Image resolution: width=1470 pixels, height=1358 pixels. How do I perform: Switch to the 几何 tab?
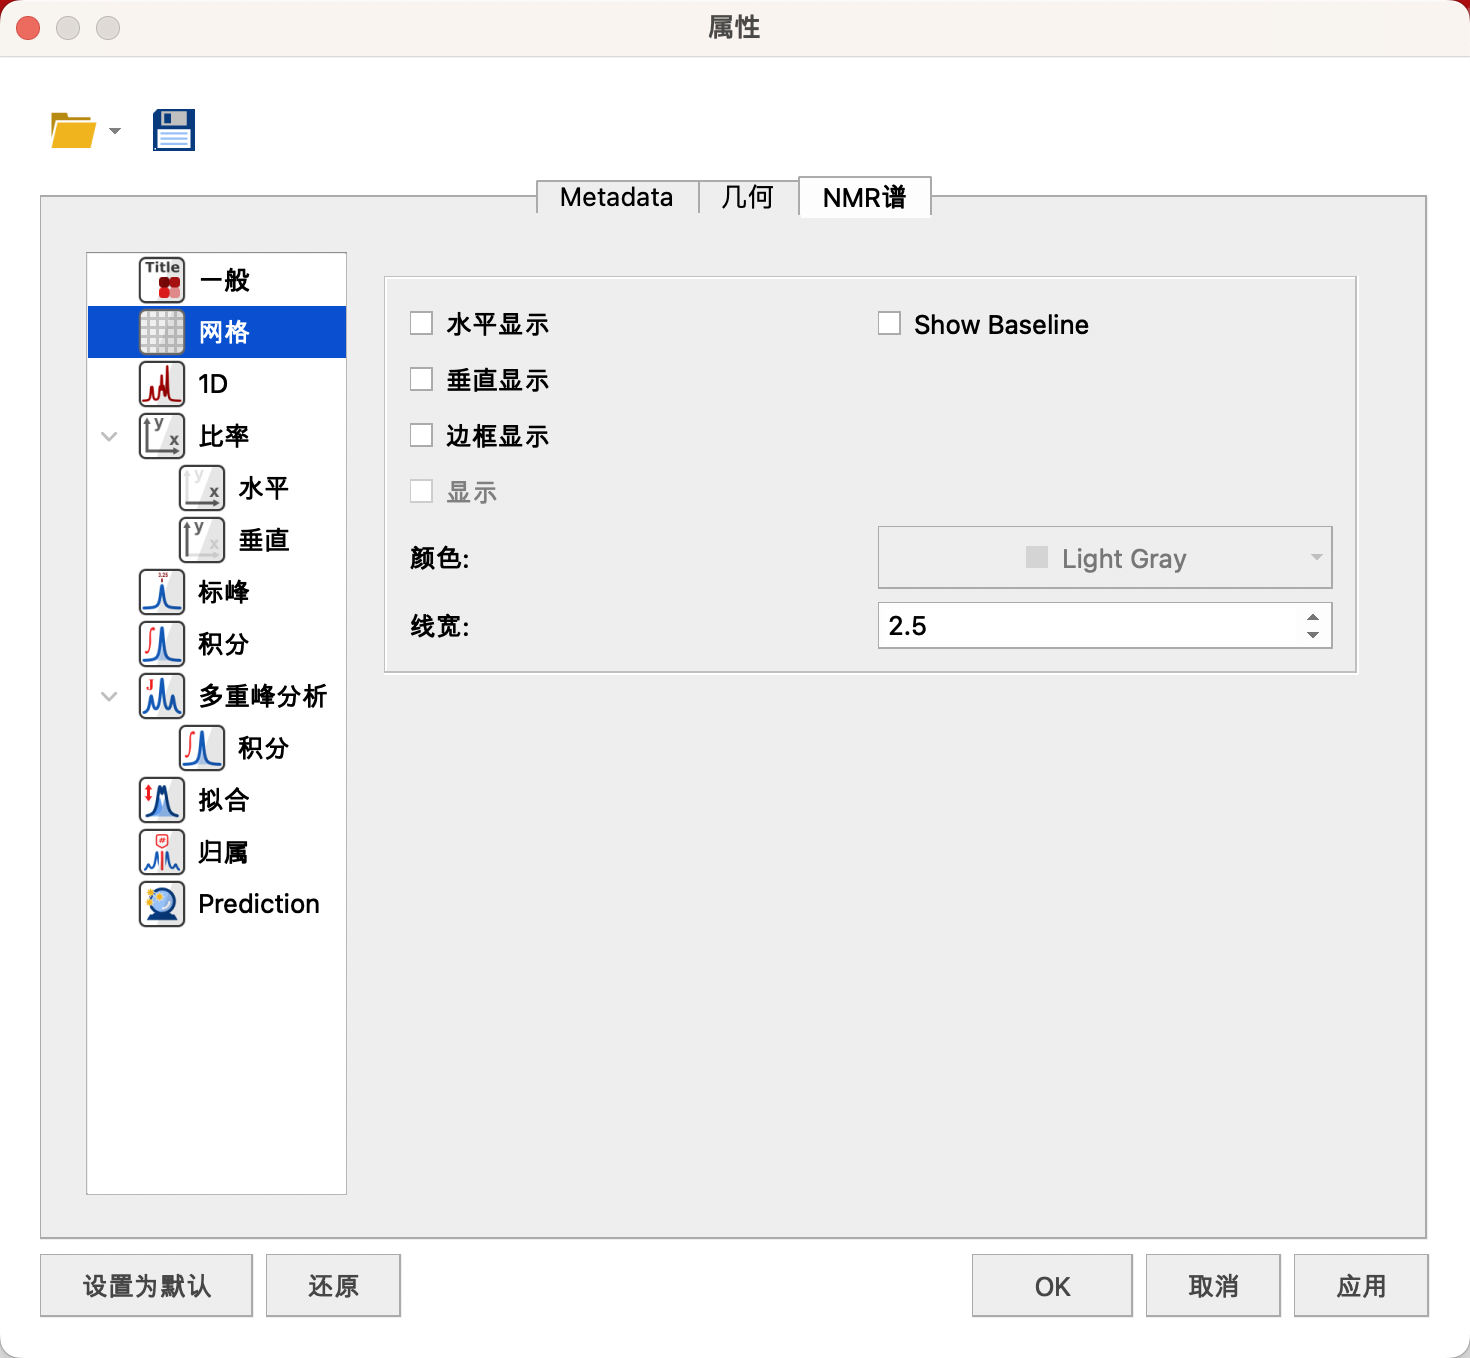coord(748,197)
